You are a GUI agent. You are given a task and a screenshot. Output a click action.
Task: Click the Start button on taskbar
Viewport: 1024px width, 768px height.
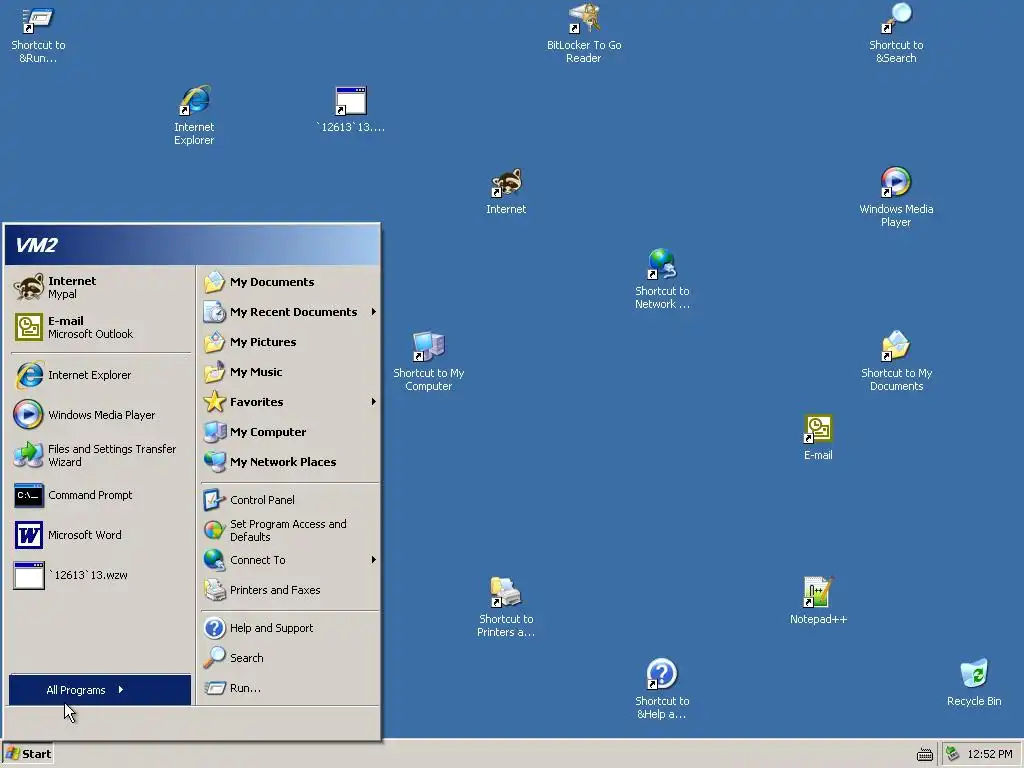28,754
